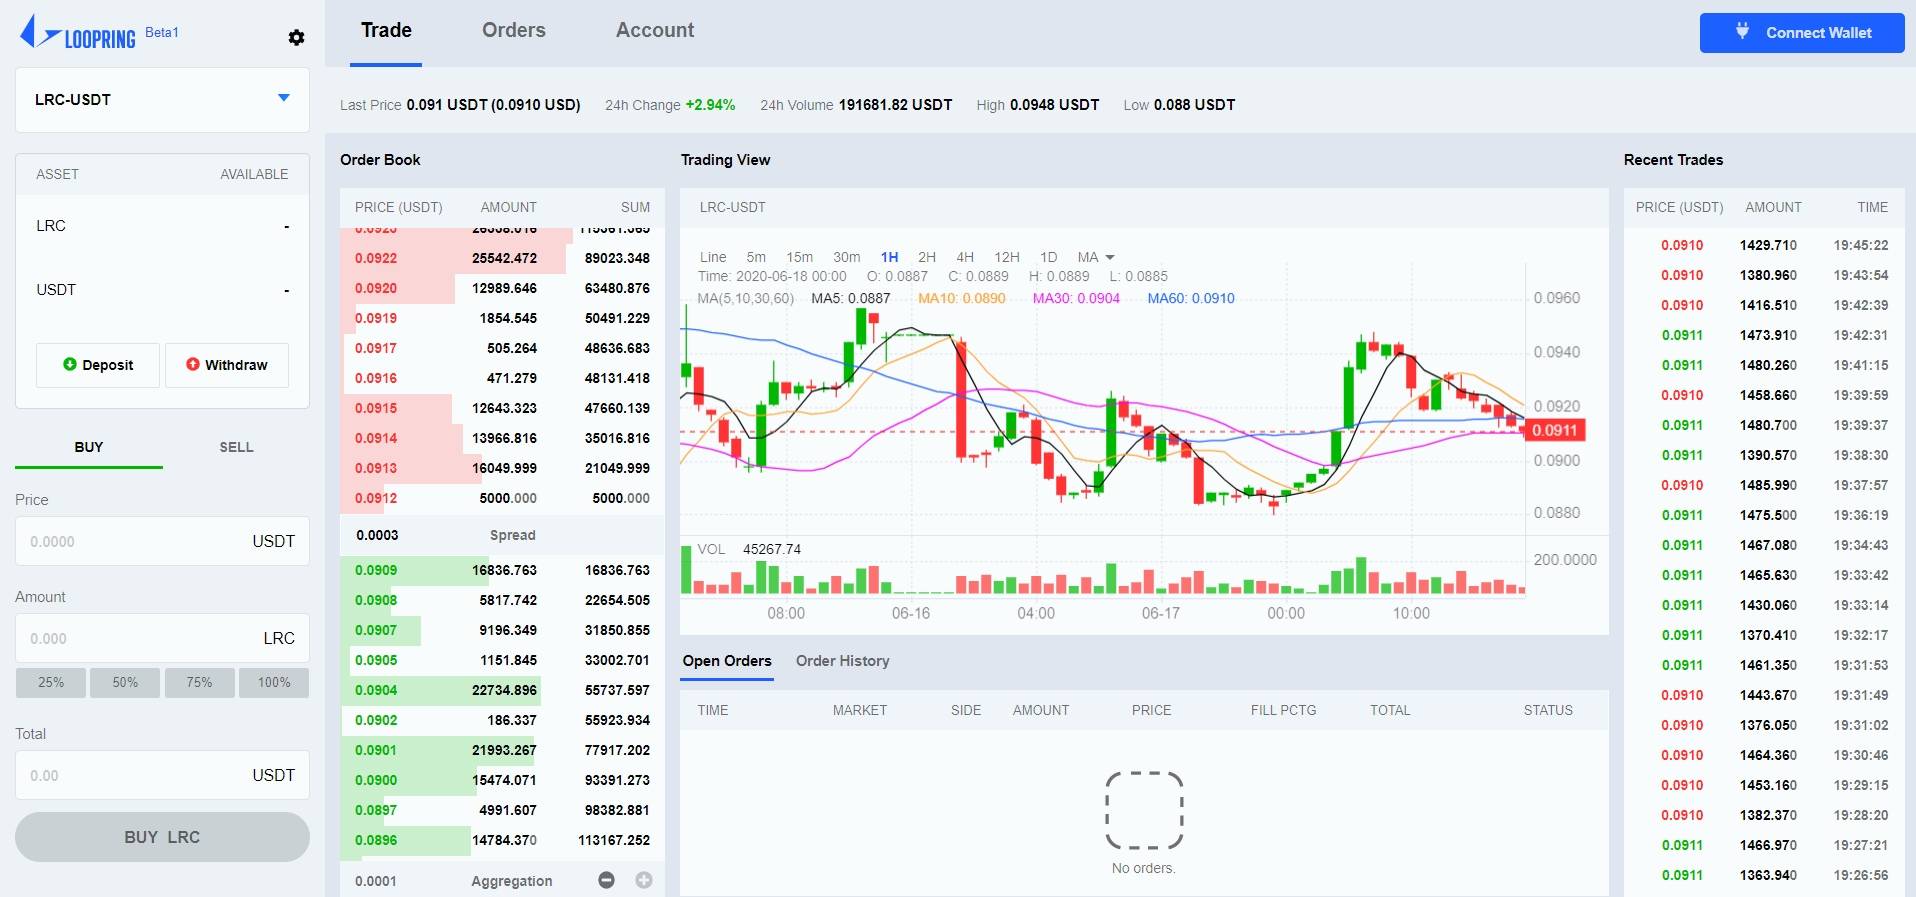Click bid price 0.0905 in order book
The image size is (1916, 897).
[376, 660]
